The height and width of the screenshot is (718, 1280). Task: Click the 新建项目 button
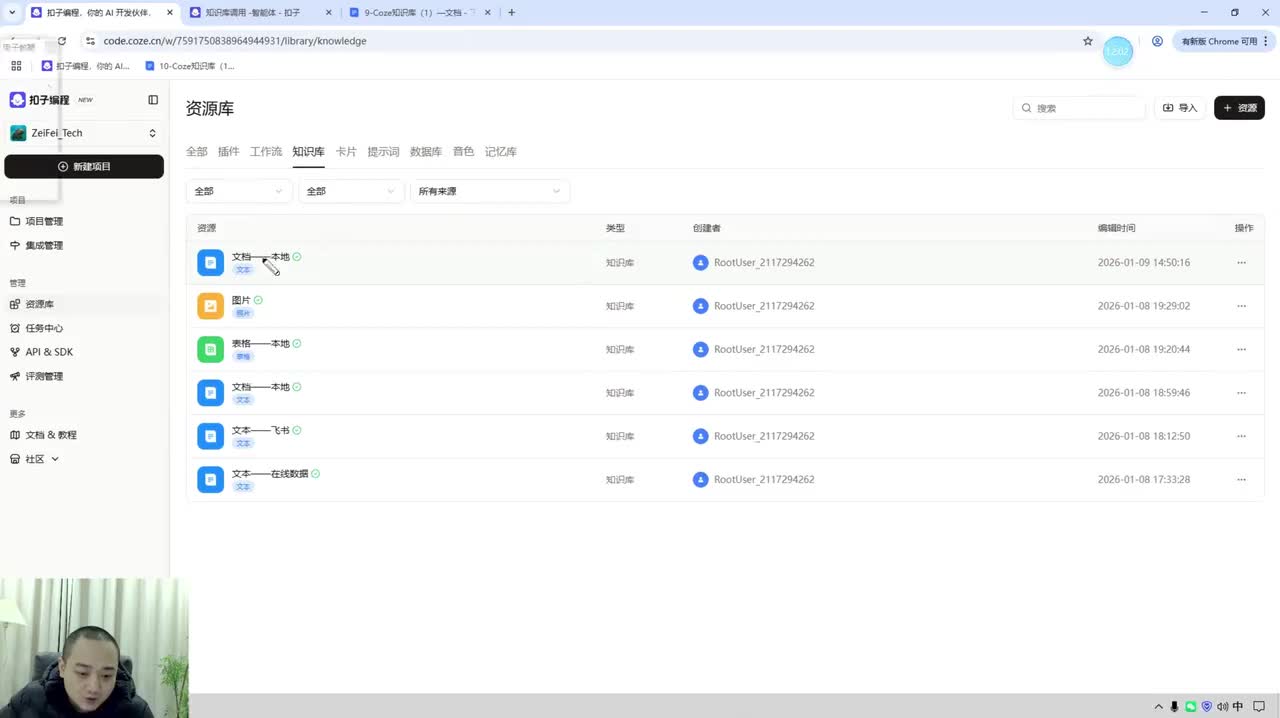84,167
